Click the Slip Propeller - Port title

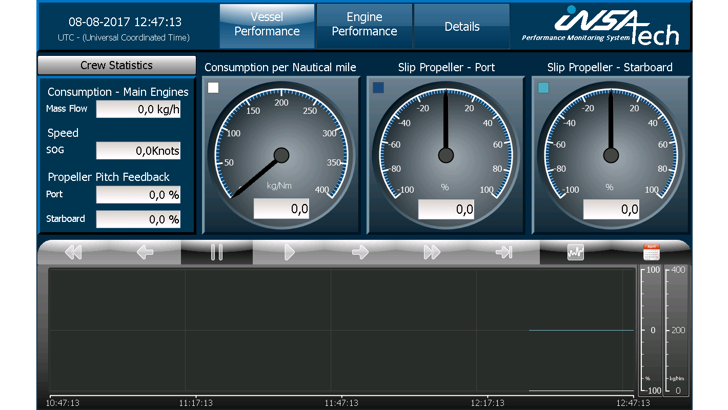(x=446, y=67)
